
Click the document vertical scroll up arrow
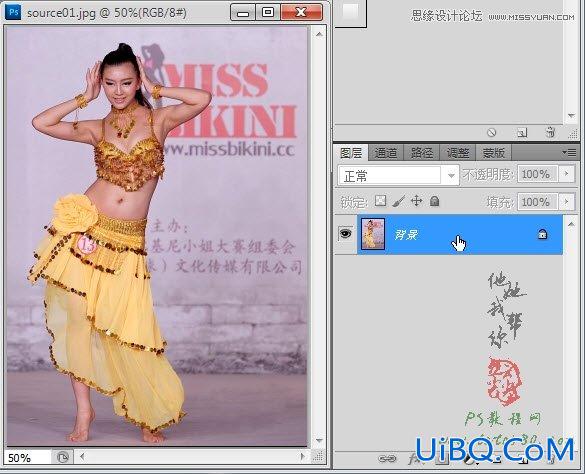pos(319,34)
